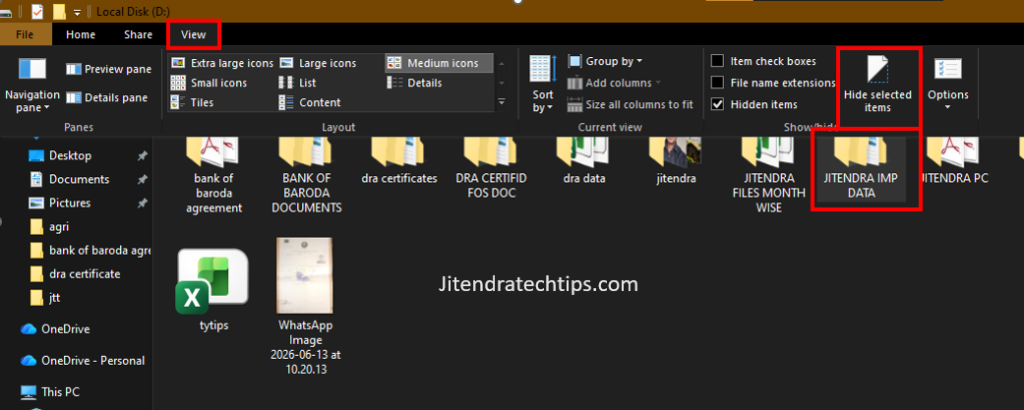Select This PC in navigation pane
This screenshot has width=1024, height=410.
(51, 392)
